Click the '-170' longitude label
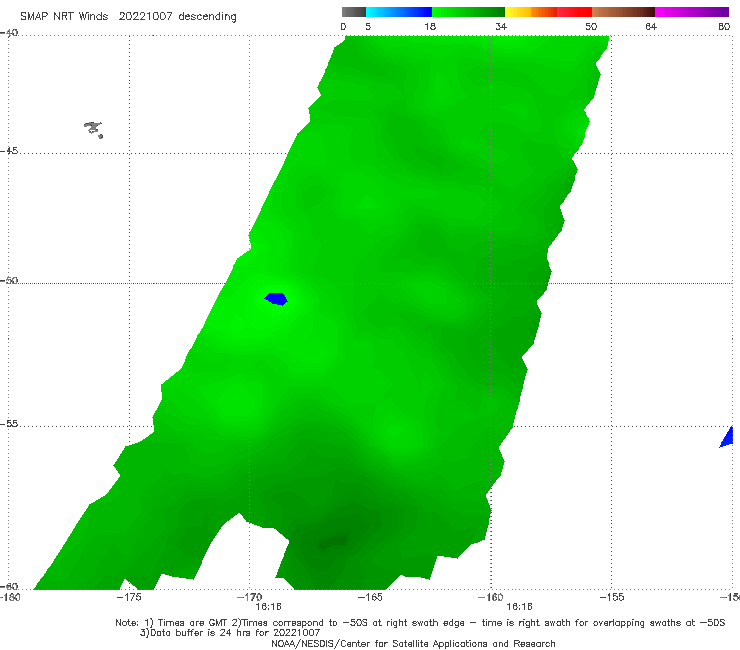 click(x=250, y=597)
